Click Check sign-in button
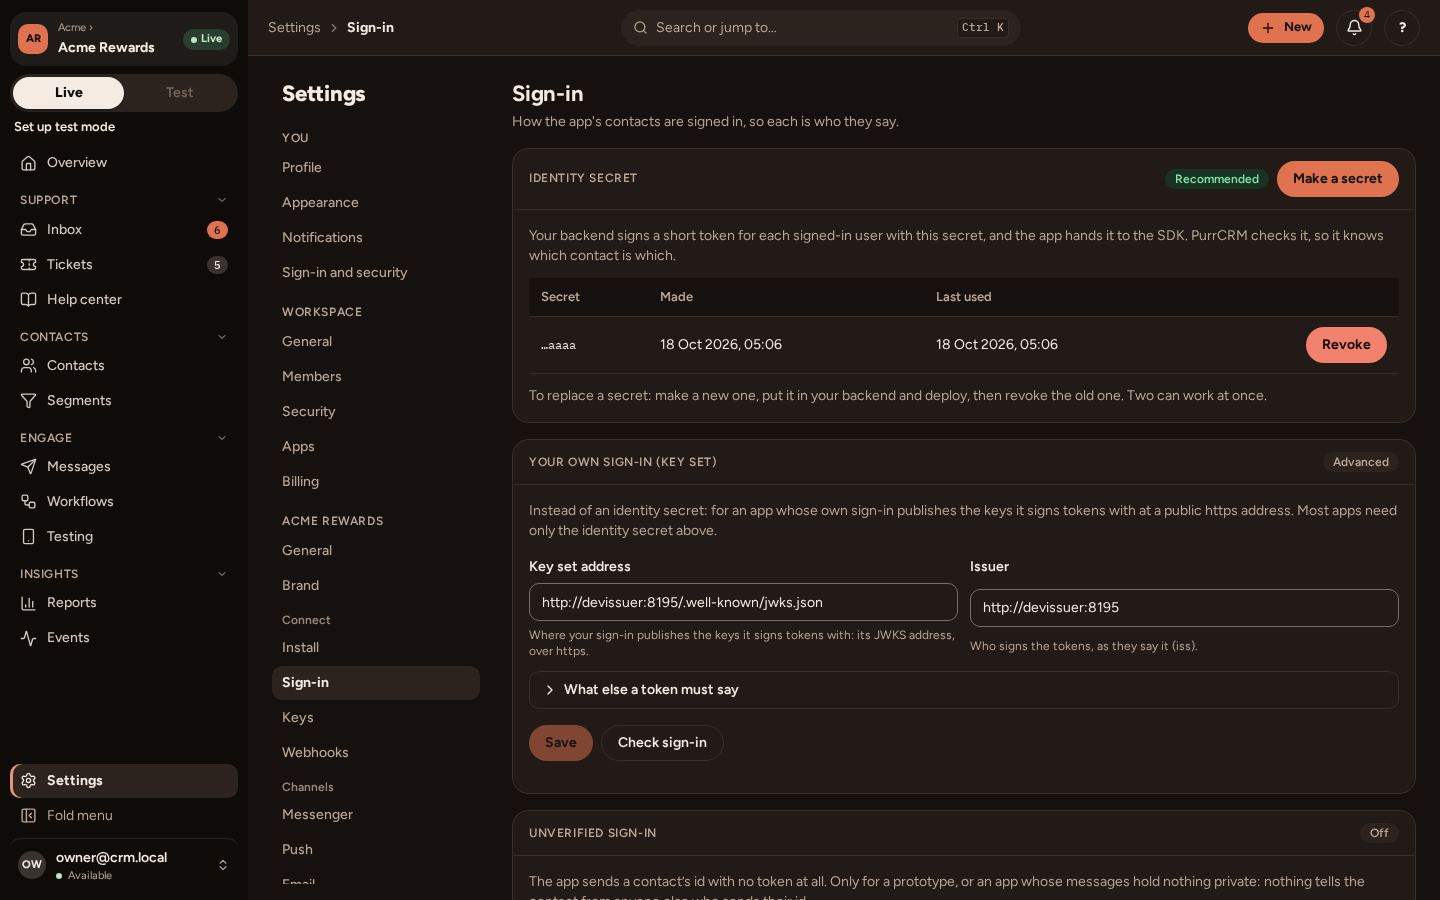This screenshot has width=1440, height=900. [x=662, y=743]
